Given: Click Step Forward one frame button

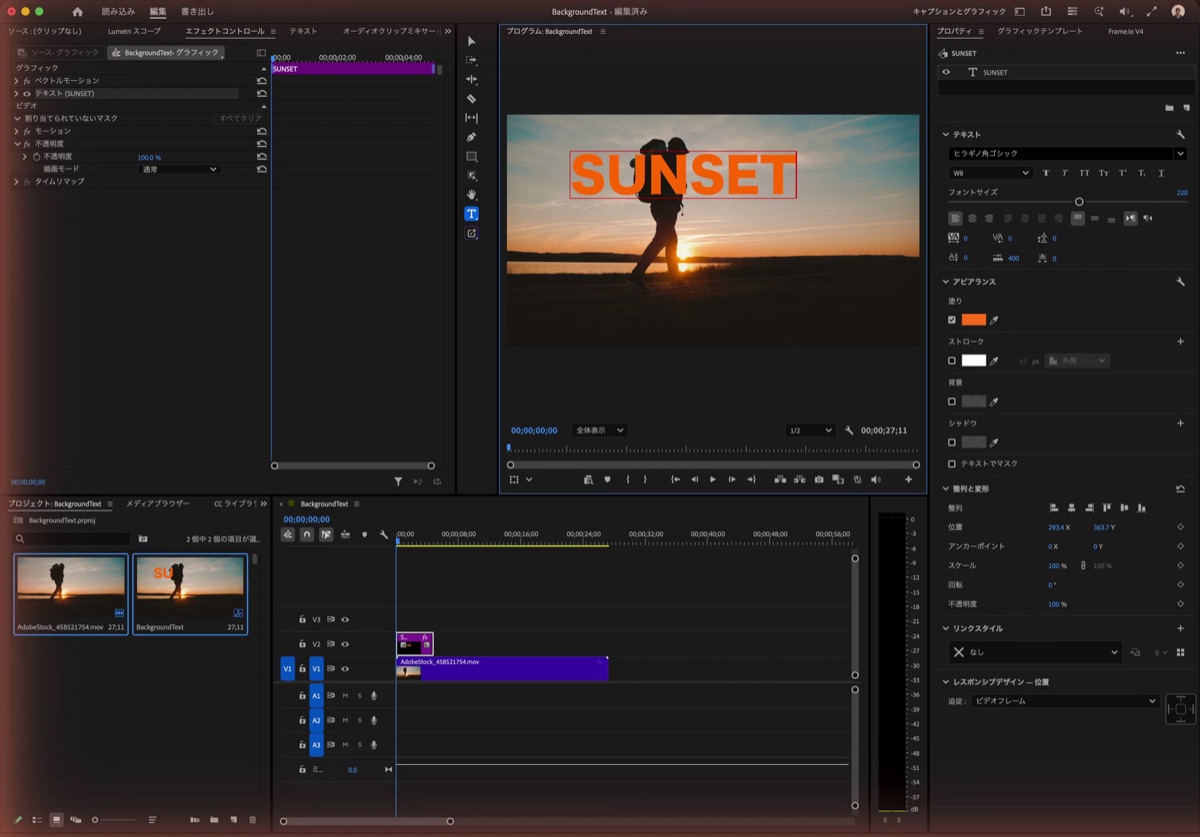Looking at the screenshot, I should [x=732, y=480].
